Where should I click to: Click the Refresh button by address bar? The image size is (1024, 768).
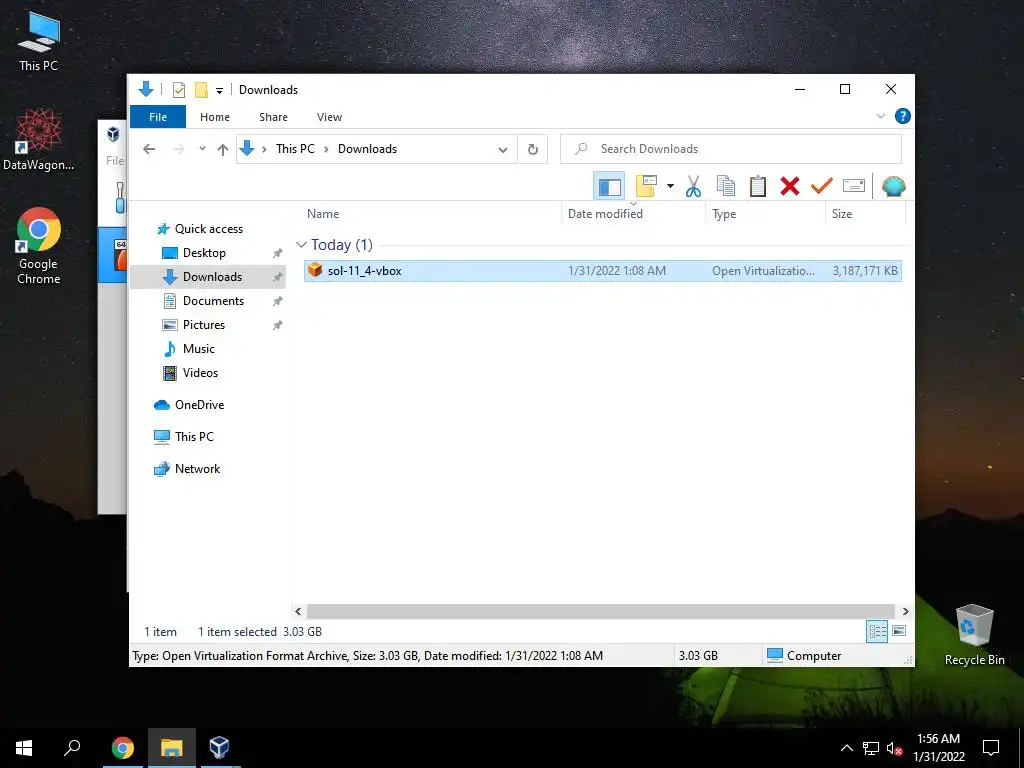(x=533, y=149)
